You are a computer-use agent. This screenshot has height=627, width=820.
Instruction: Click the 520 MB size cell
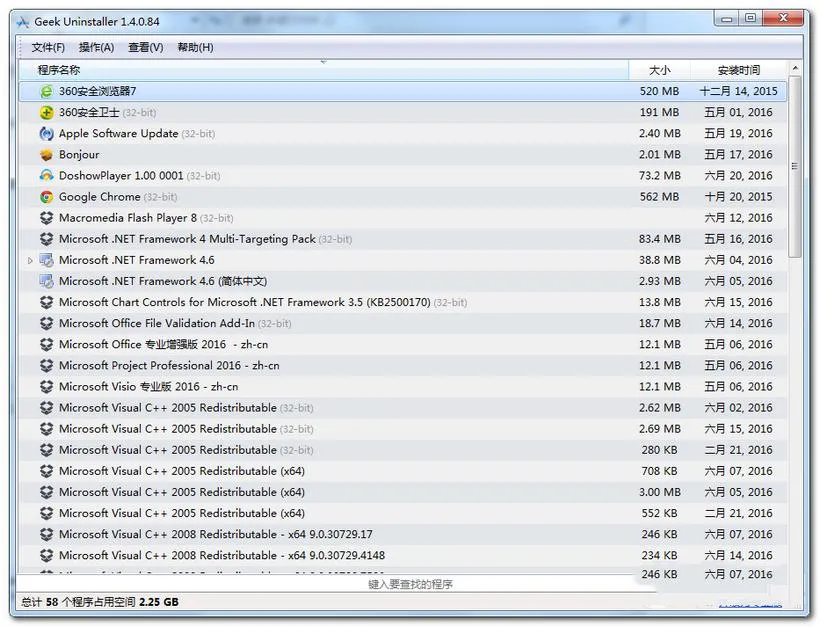[x=659, y=92]
